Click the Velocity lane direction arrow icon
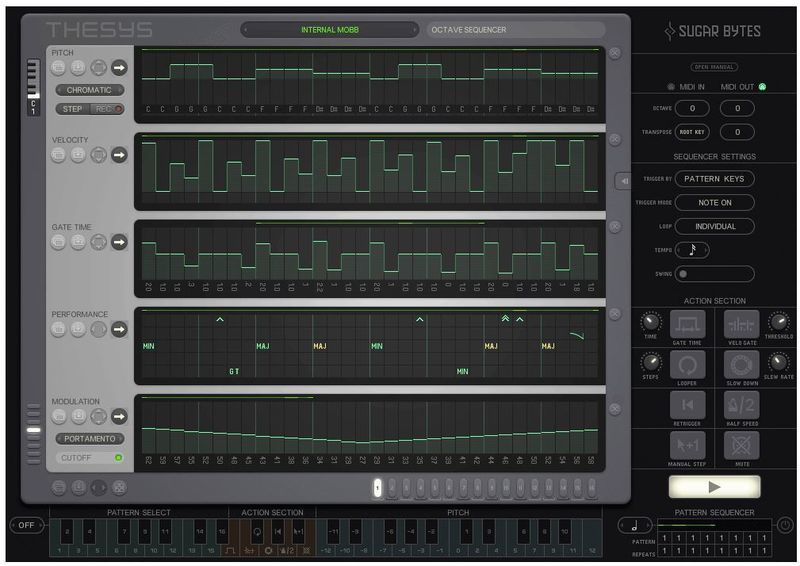Image resolution: width=800 pixels, height=566 pixels. (119, 155)
